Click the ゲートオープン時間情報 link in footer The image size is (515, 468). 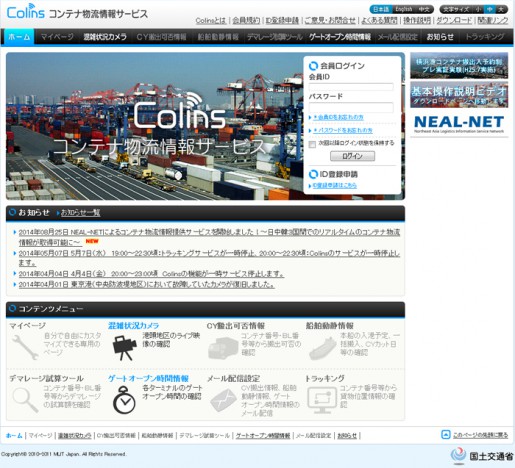point(263,436)
